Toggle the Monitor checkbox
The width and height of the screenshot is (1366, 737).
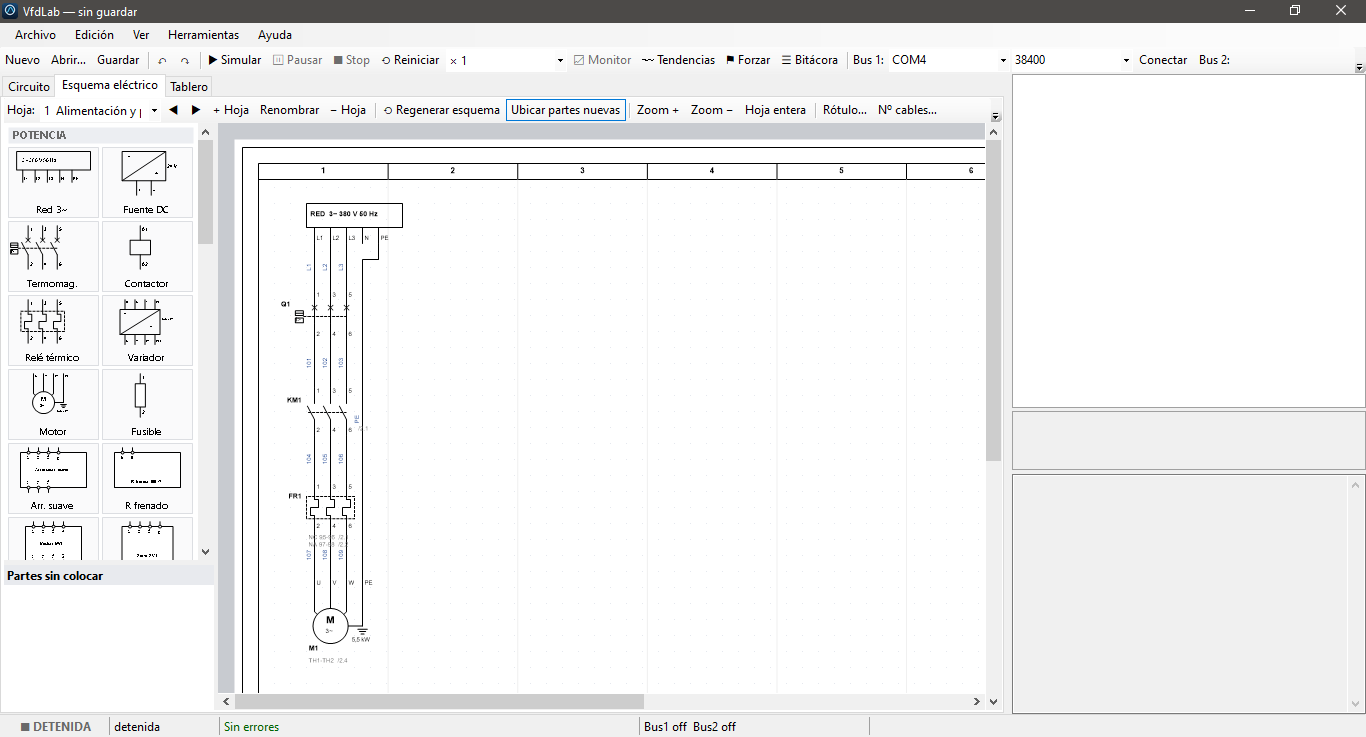602,60
